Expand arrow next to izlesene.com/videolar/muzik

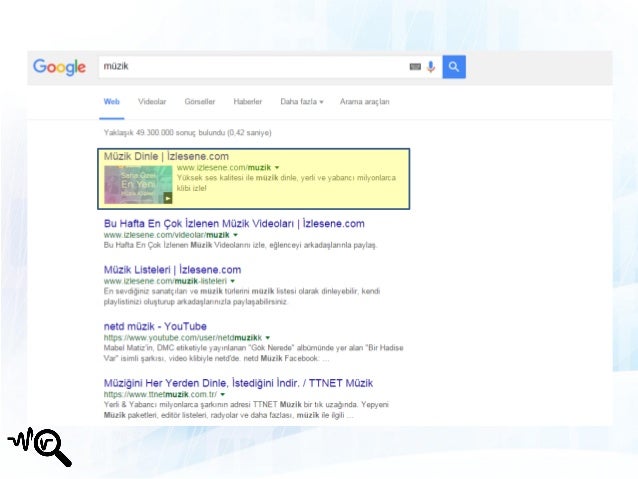click(x=235, y=235)
